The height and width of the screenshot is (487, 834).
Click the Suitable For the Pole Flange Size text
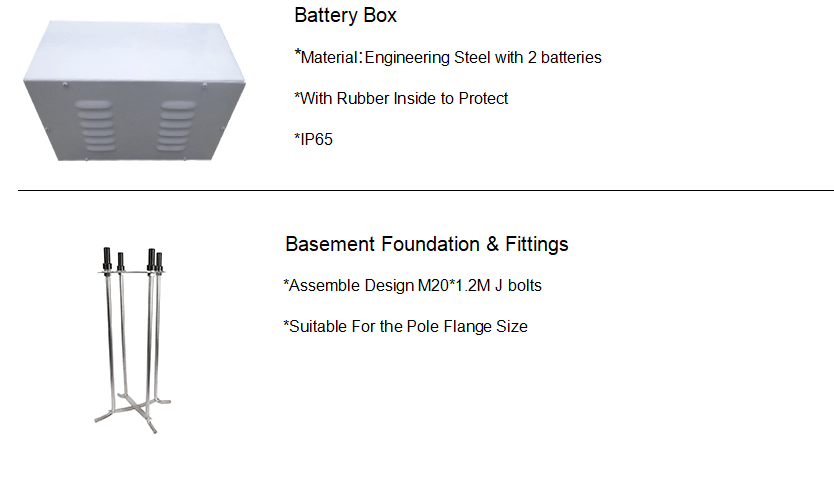[x=405, y=326]
